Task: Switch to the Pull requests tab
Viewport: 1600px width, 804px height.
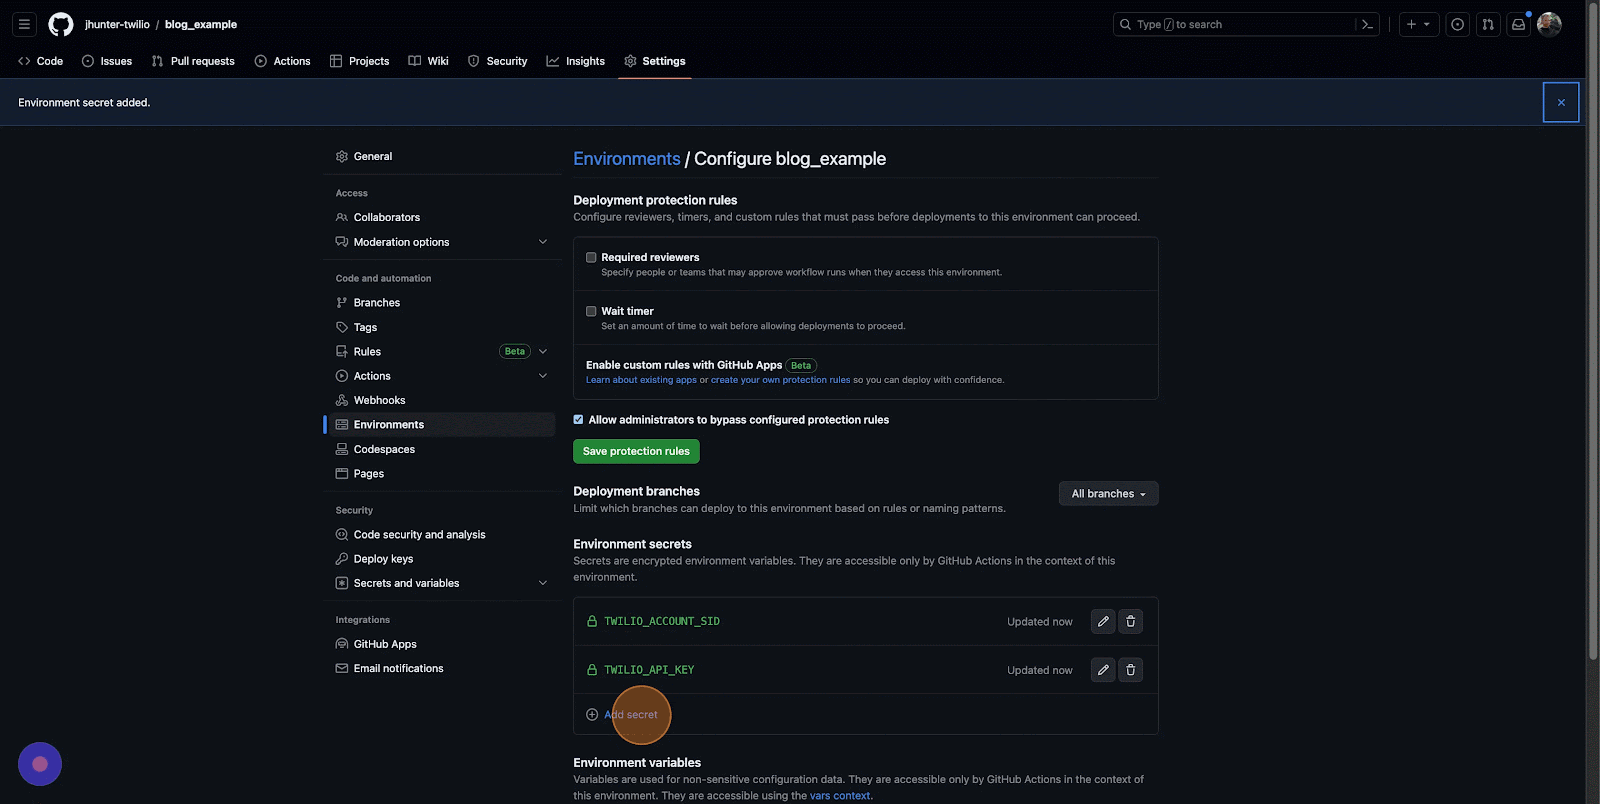Action: [x=193, y=61]
